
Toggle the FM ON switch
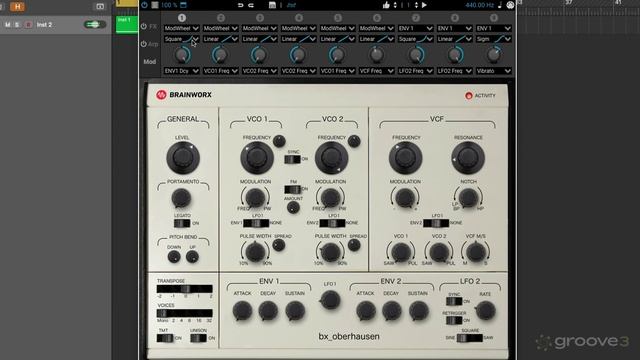pos(292,189)
